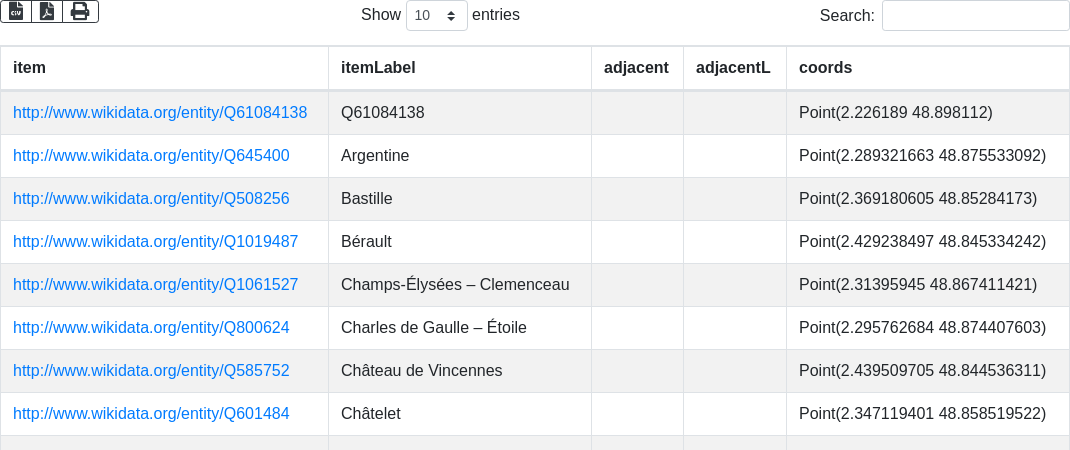Open the Q61084138 Wikidata entity link
Viewport: 1070px width, 450px height.
click(160, 113)
